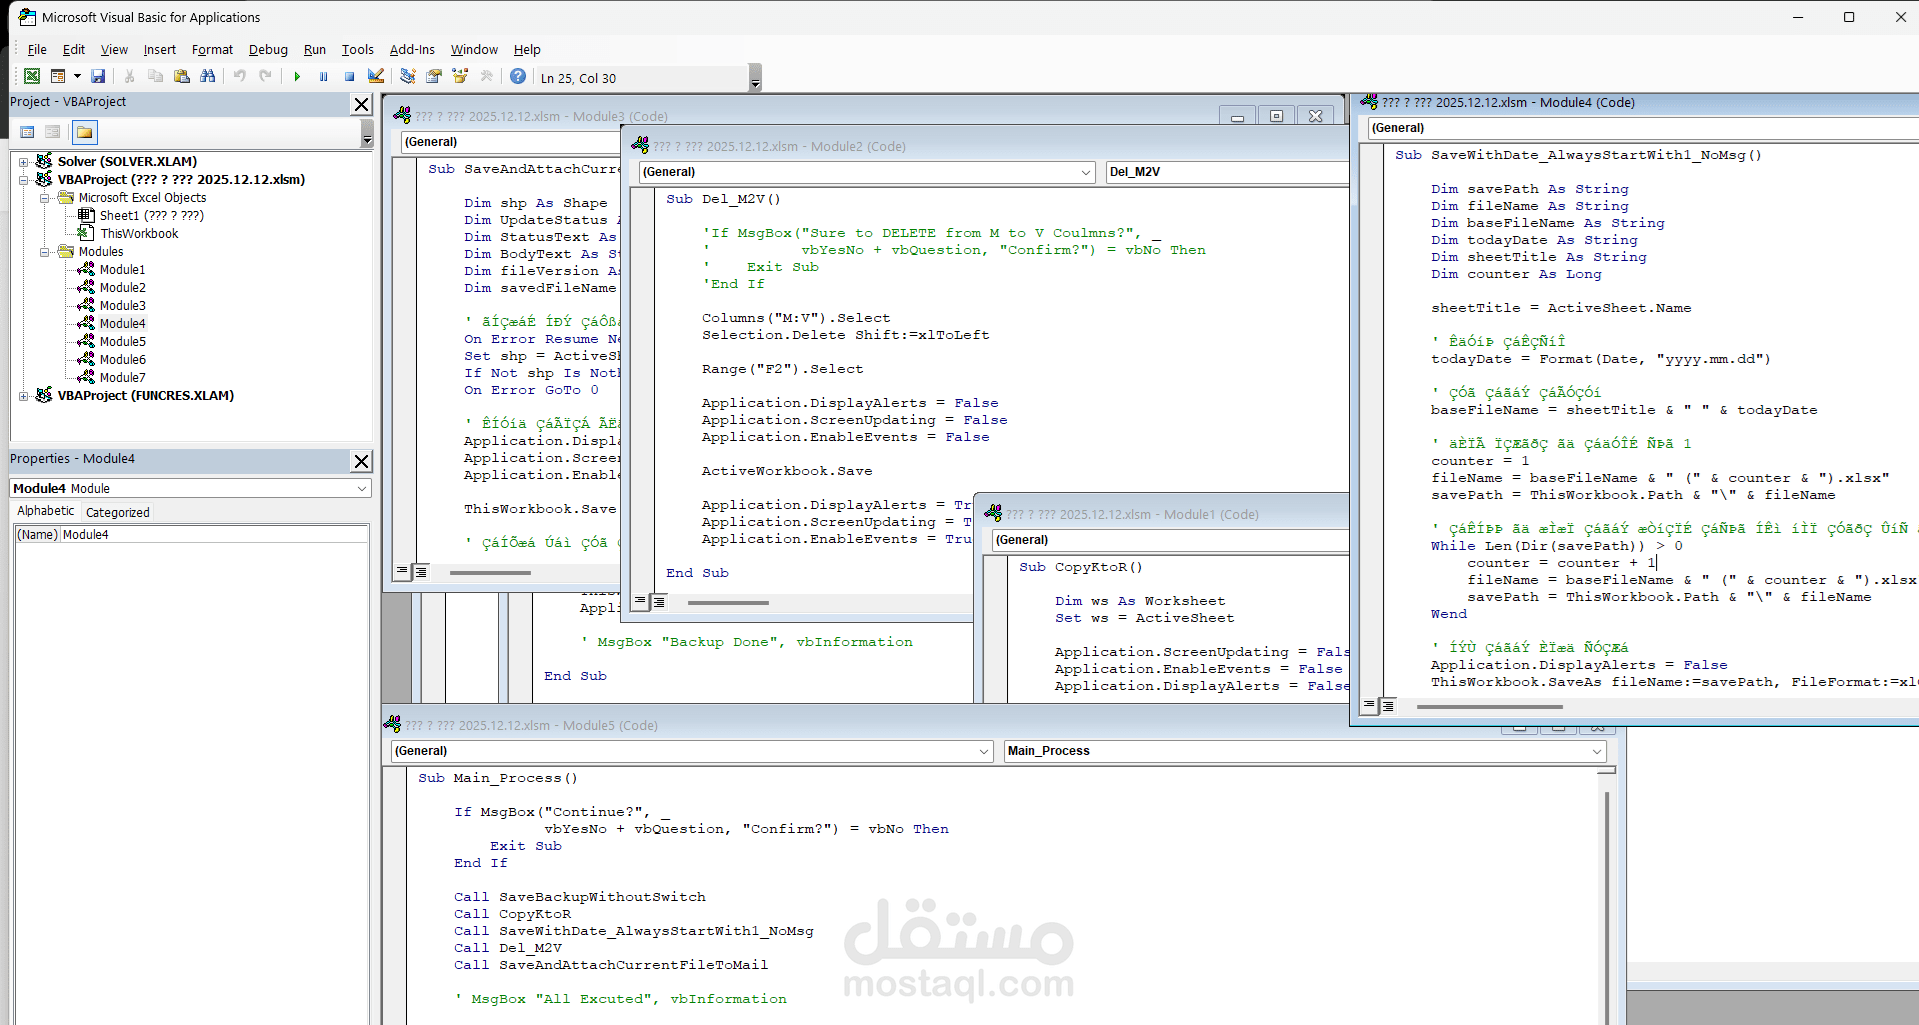The image size is (1919, 1025).
Task: Open the Tools menu
Action: click(x=357, y=49)
